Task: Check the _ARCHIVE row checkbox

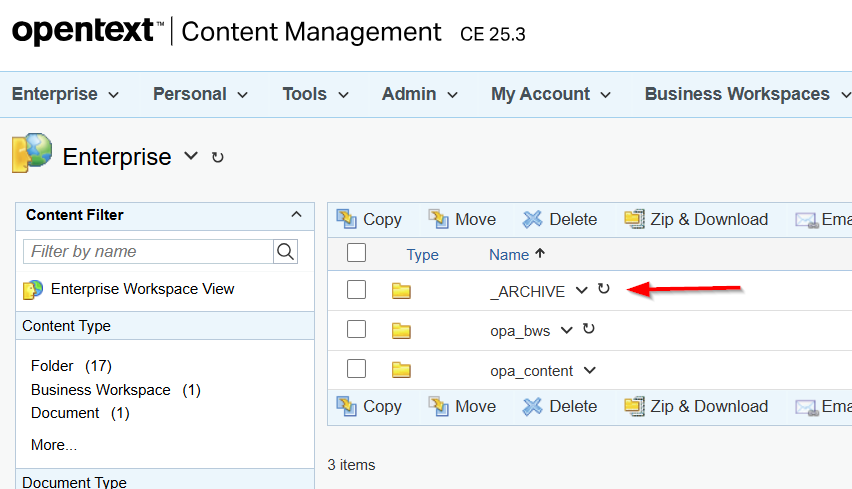Action: point(356,290)
